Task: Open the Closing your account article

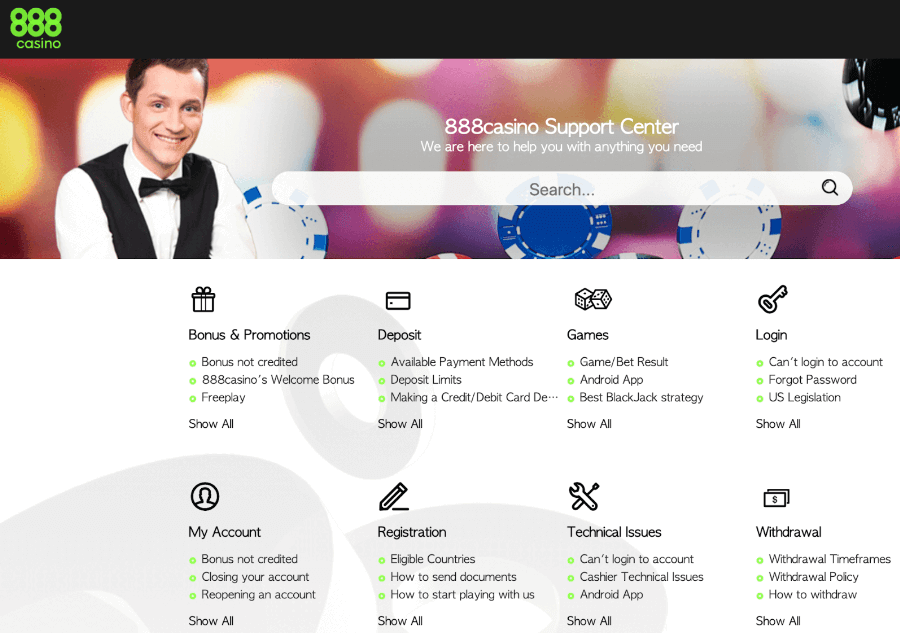Action: pyautogui.click(x=255, y=577)
